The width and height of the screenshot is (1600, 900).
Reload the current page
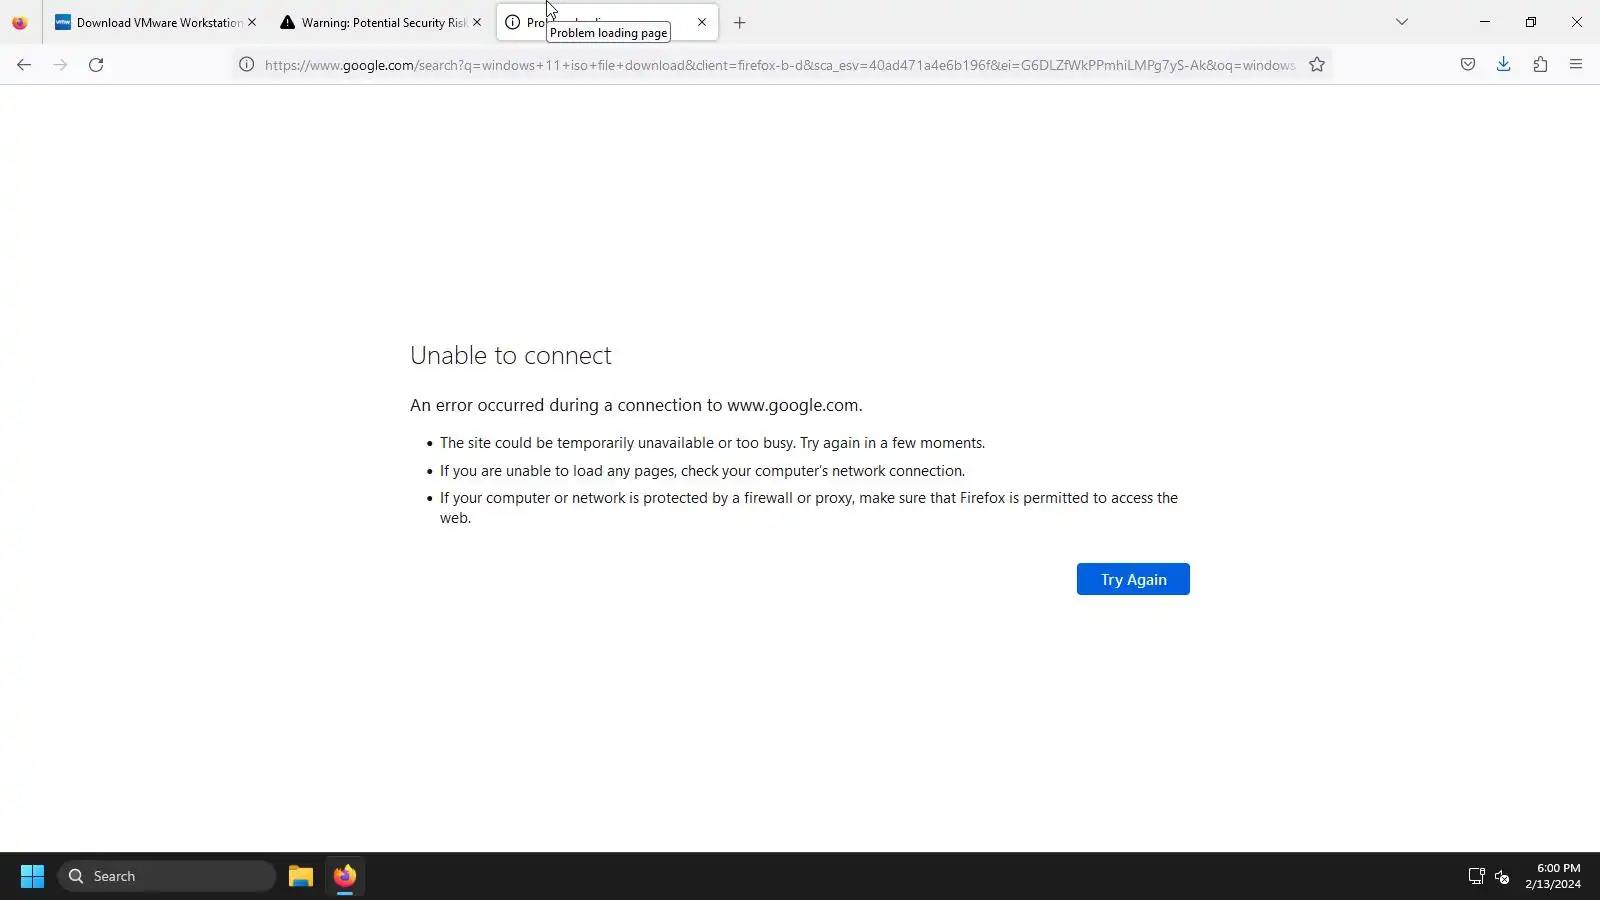96,65
